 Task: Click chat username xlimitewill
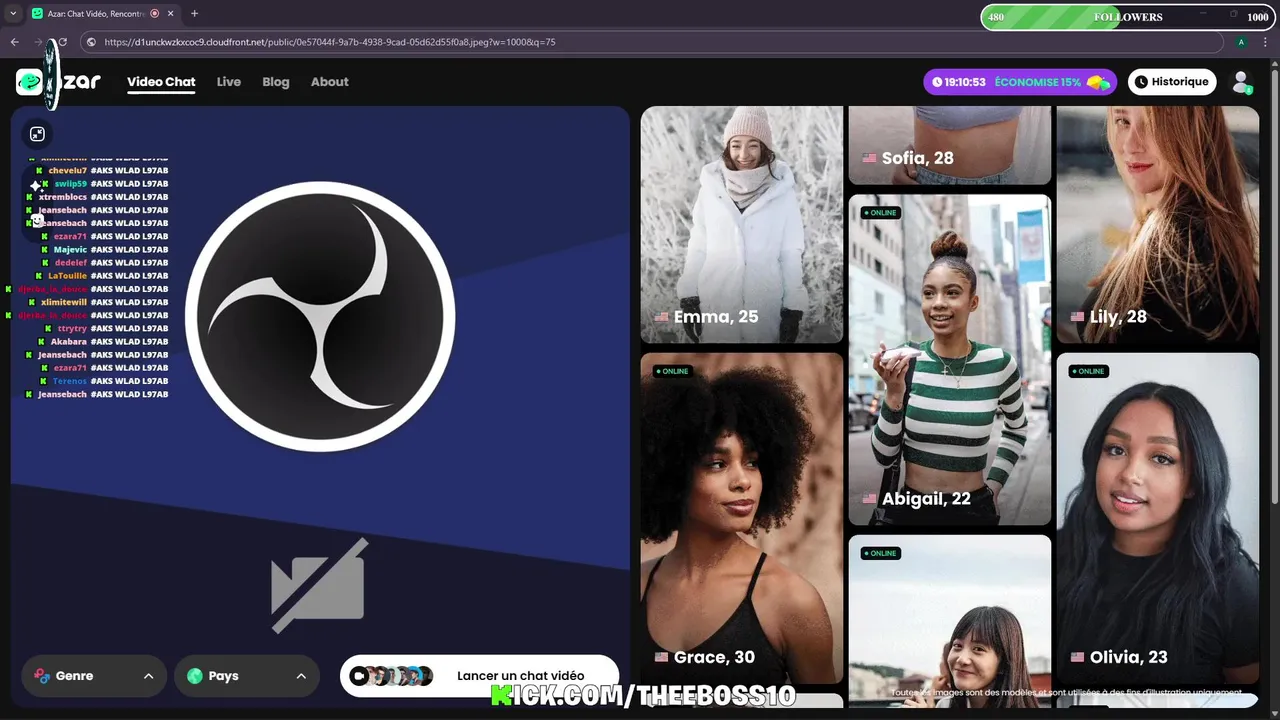tap(64, 302)
